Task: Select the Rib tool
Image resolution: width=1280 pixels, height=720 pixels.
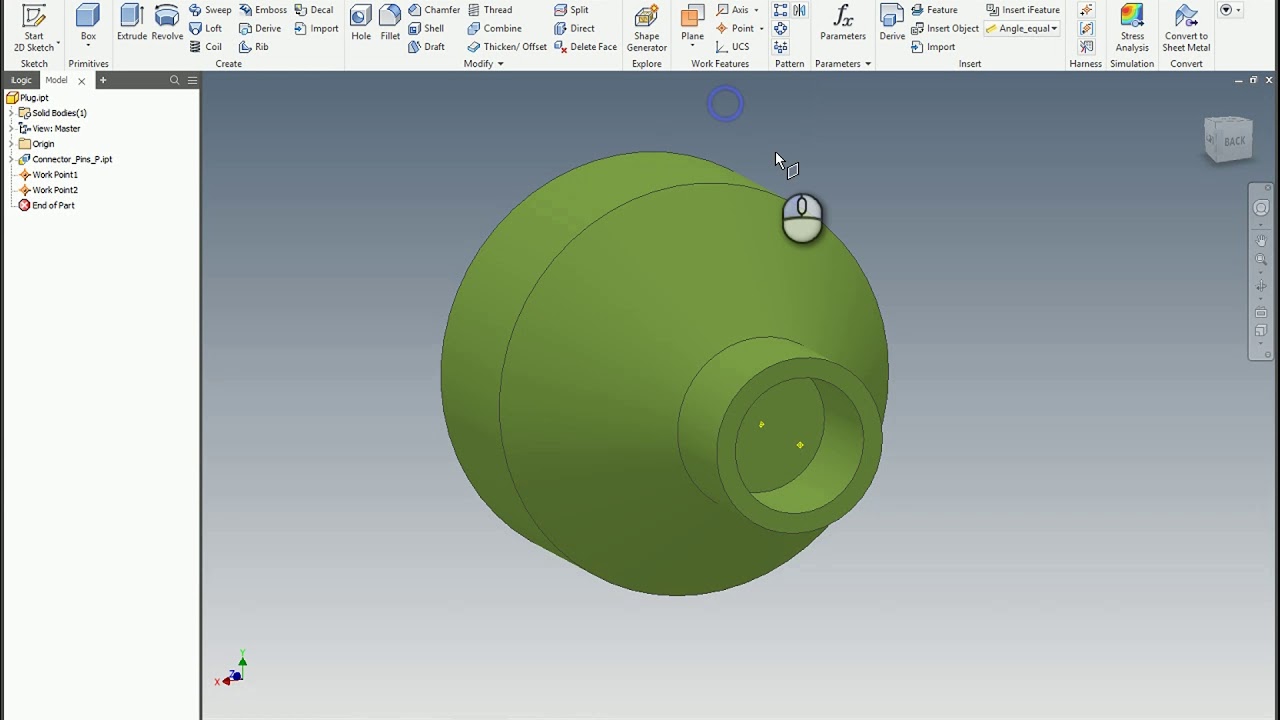Action: point(254,46)
